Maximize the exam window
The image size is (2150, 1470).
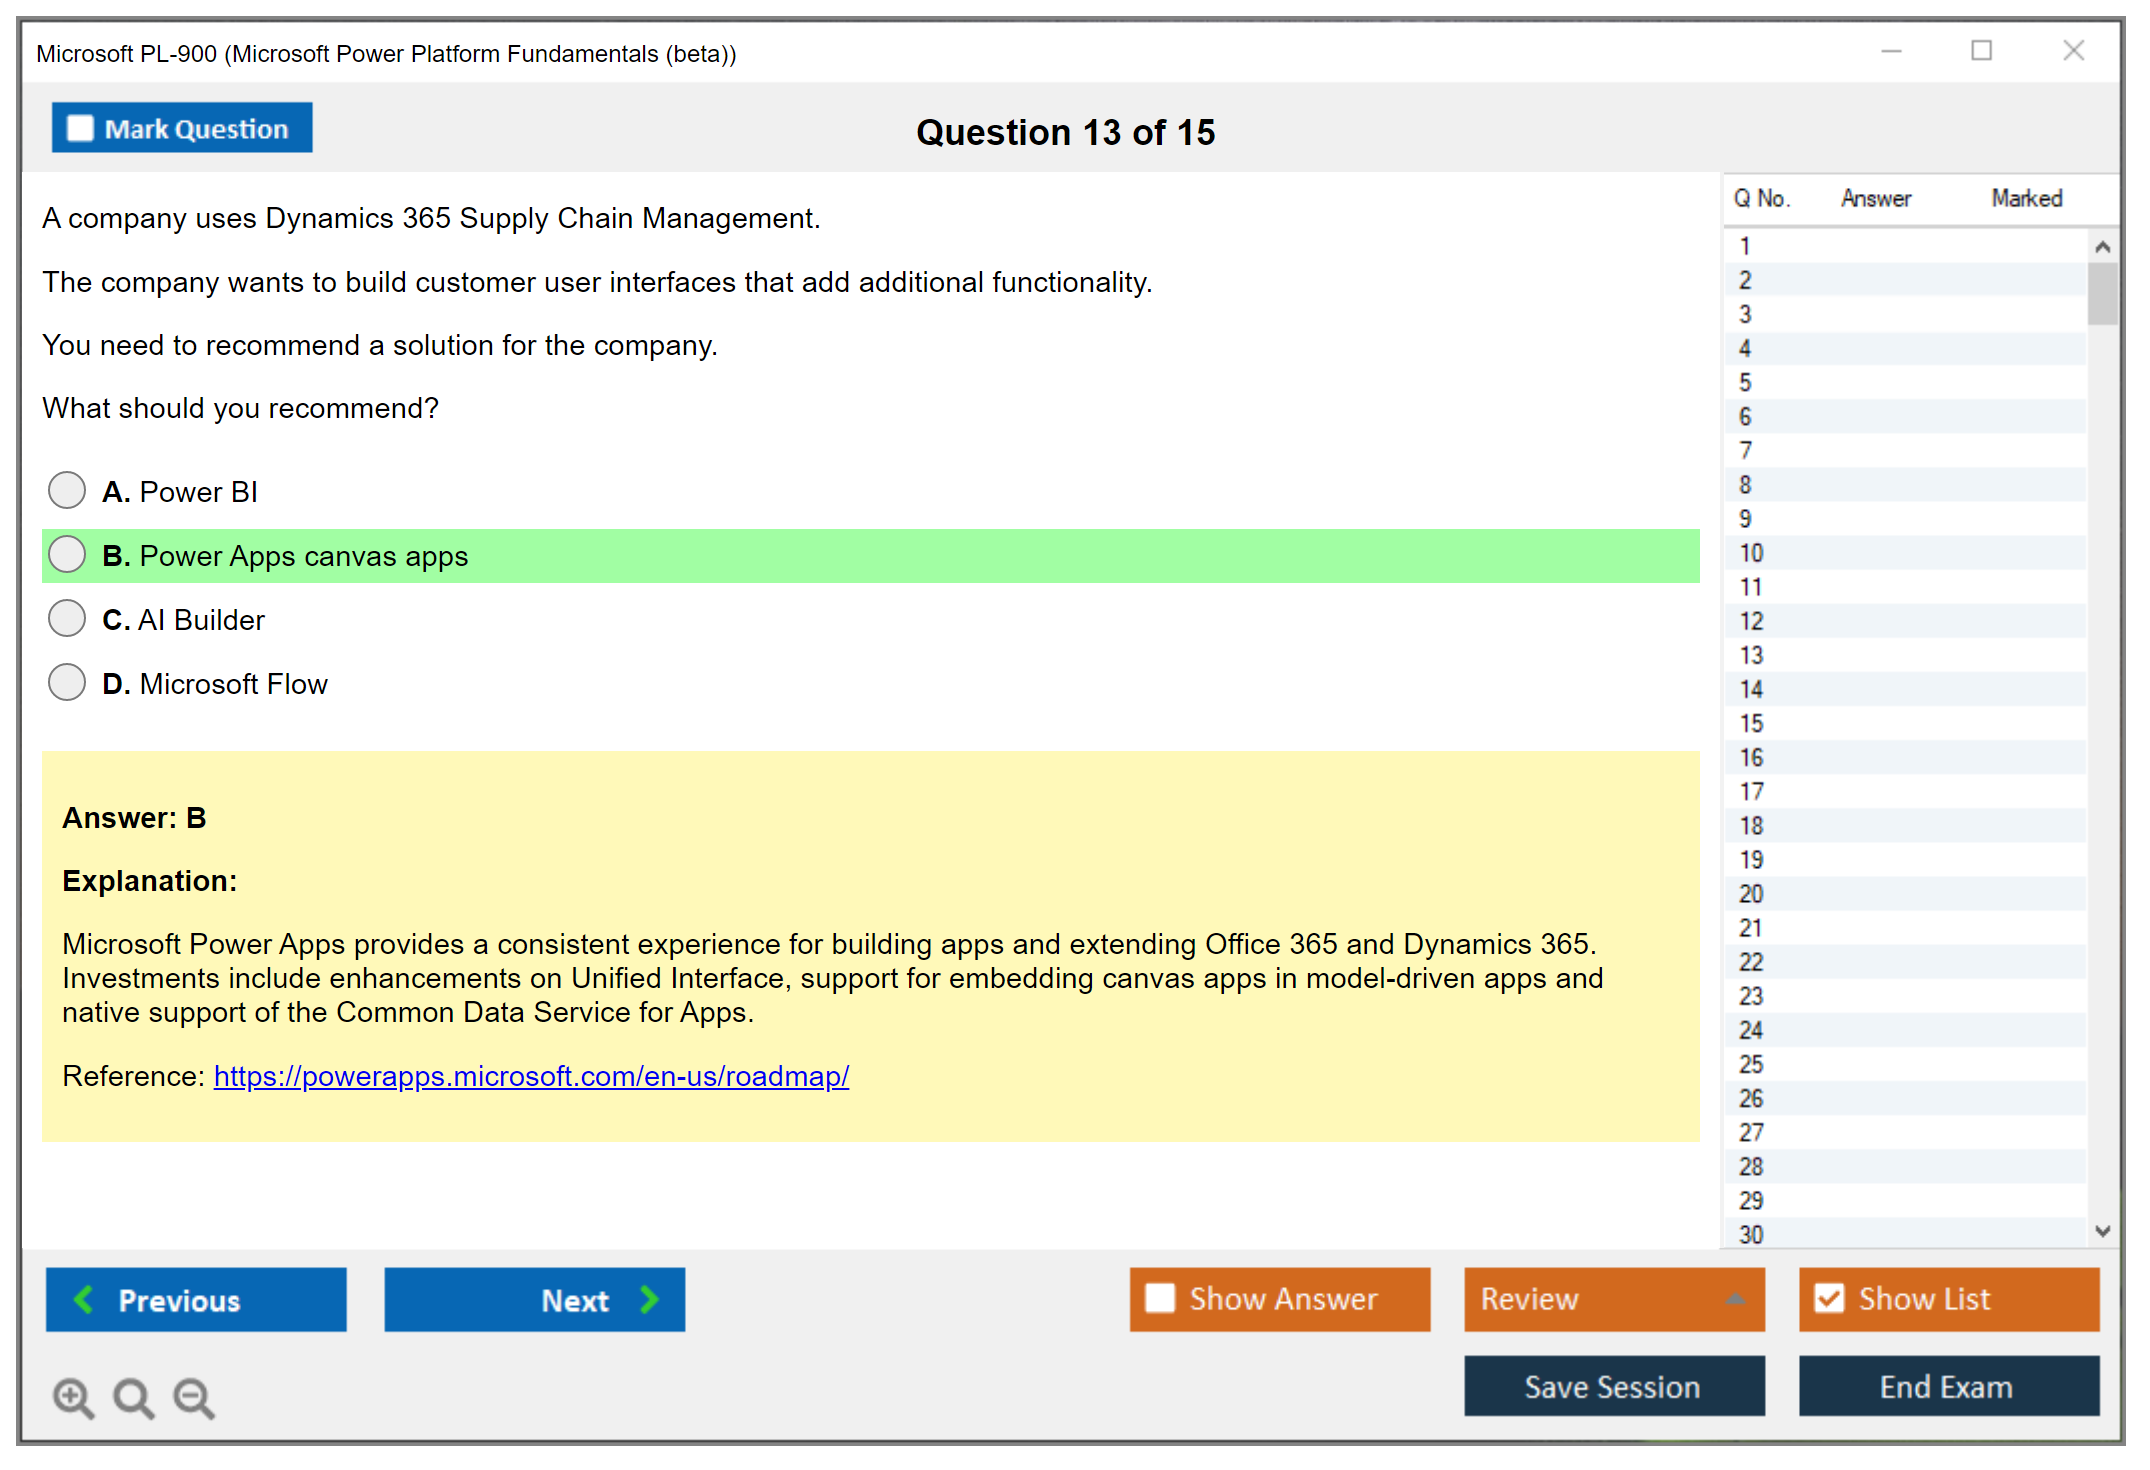tap(1981, 51)
